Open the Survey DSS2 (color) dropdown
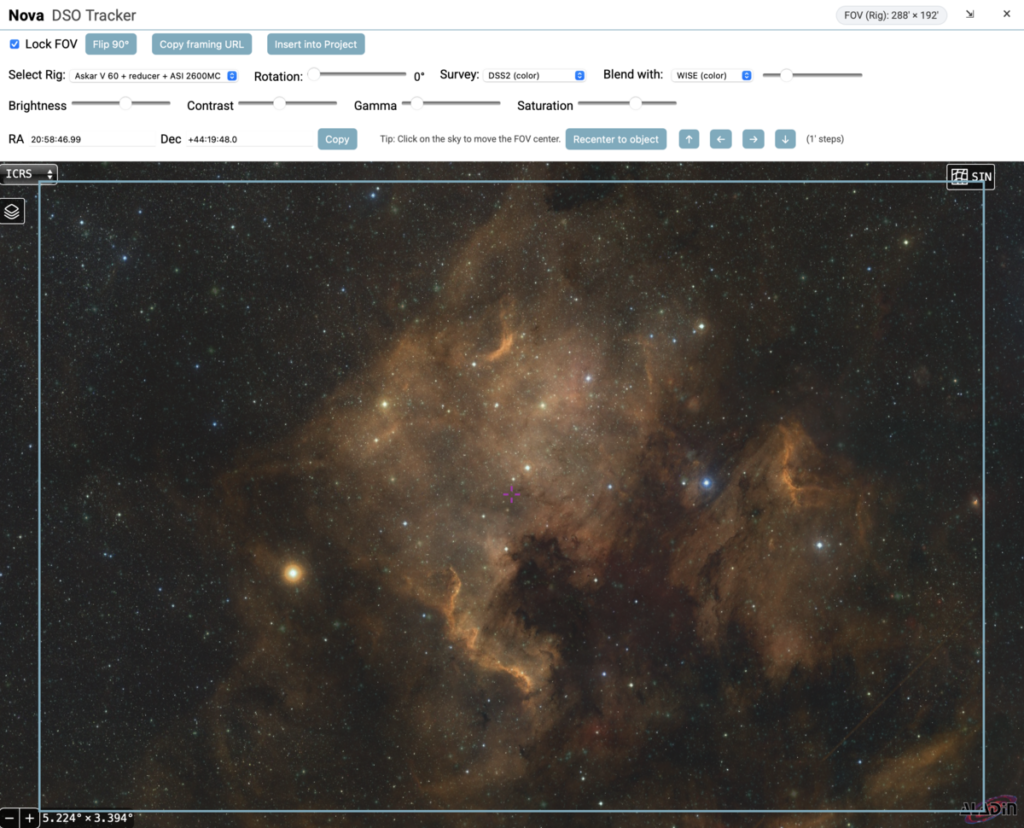Screen dimensions: 1024x828 click(x=535, y=75)
